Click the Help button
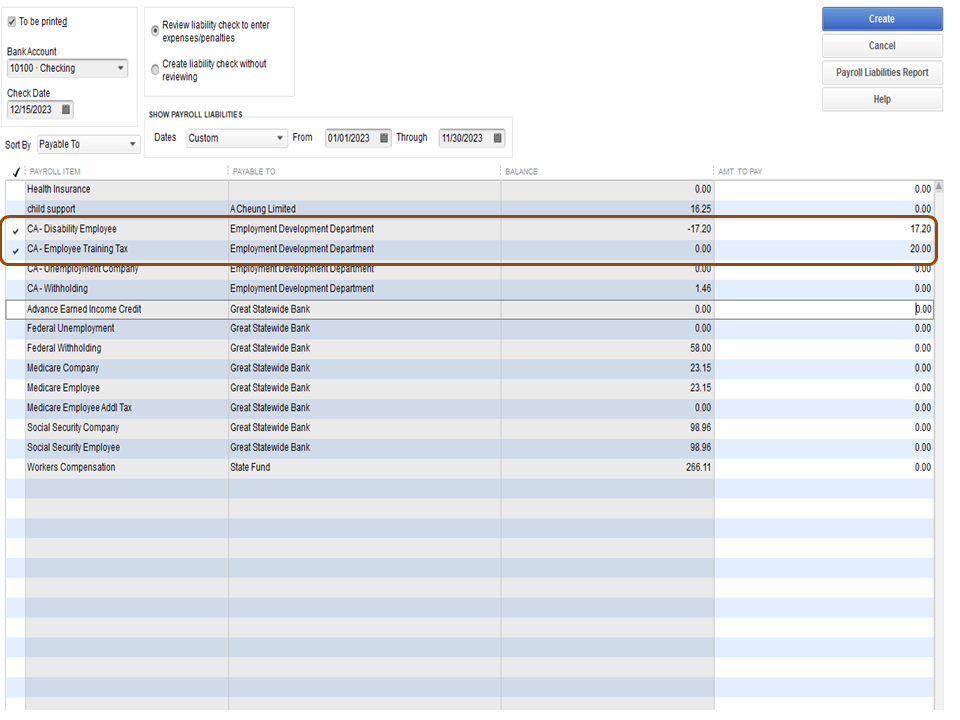 [881, 99]
